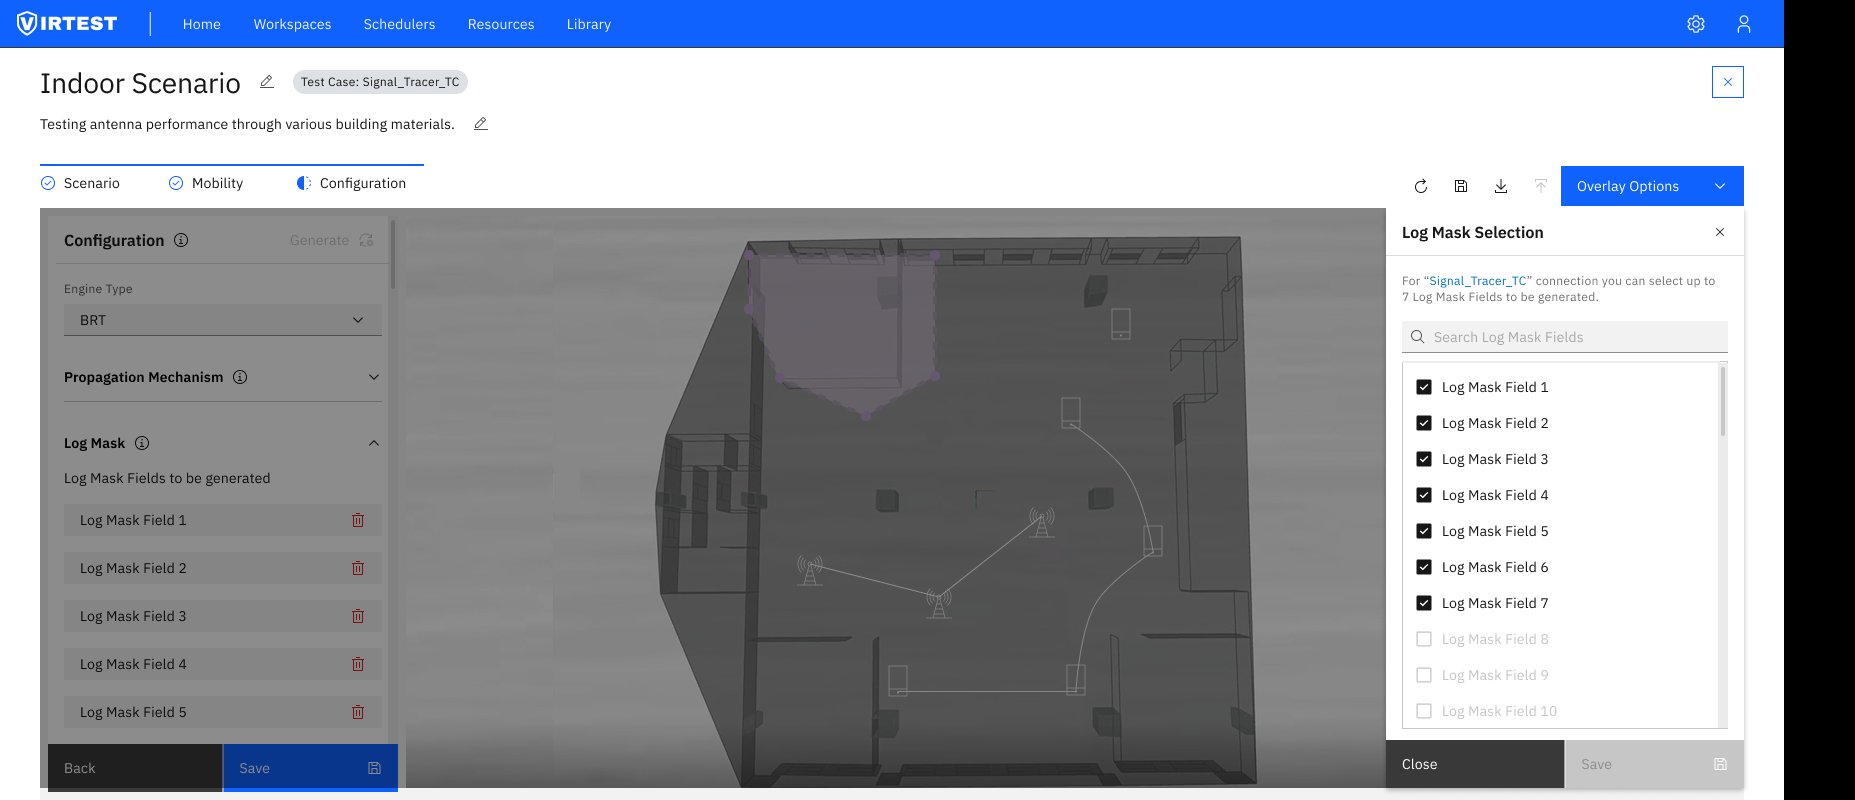This screenshot has width=1855, height=800.
Task: Click the Configuration panel scrollbar
Action: coord(393,255)
